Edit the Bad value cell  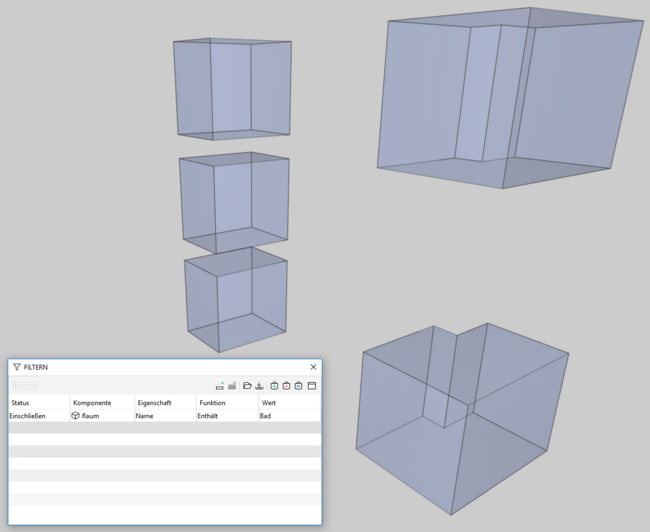pos(290,416)
